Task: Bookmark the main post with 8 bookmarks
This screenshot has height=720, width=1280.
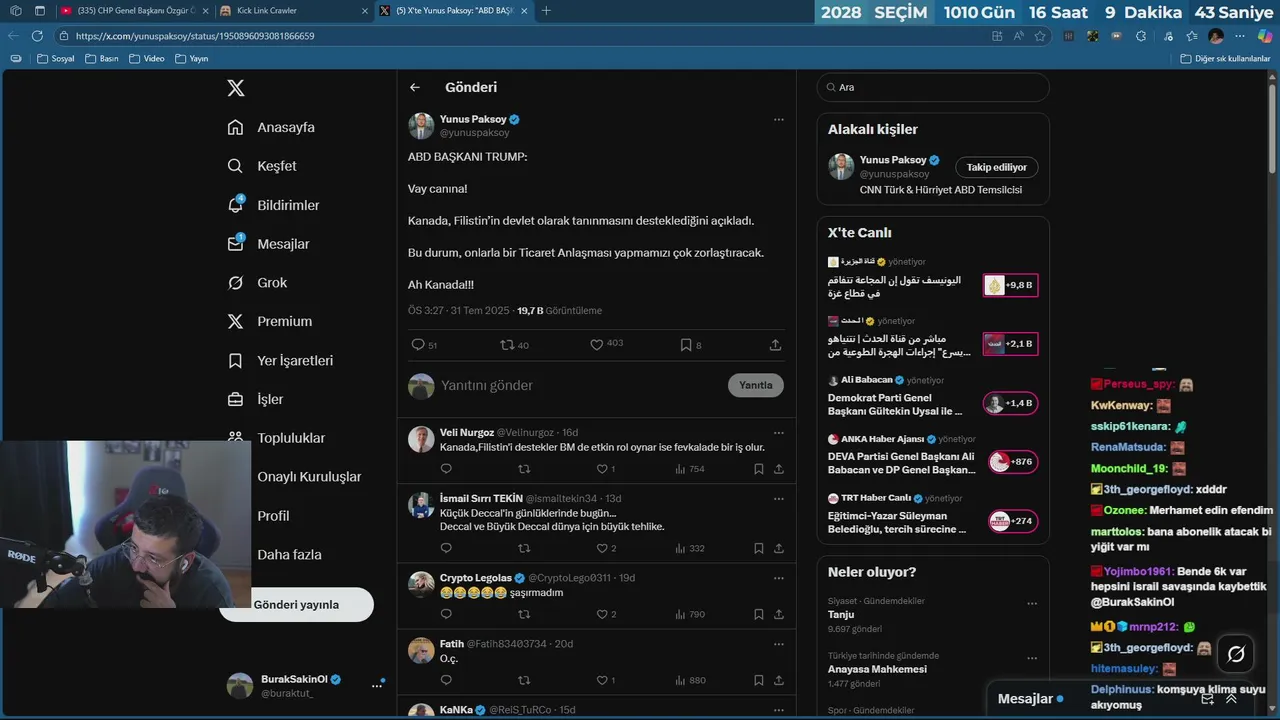Action: (x=686, y=345)
